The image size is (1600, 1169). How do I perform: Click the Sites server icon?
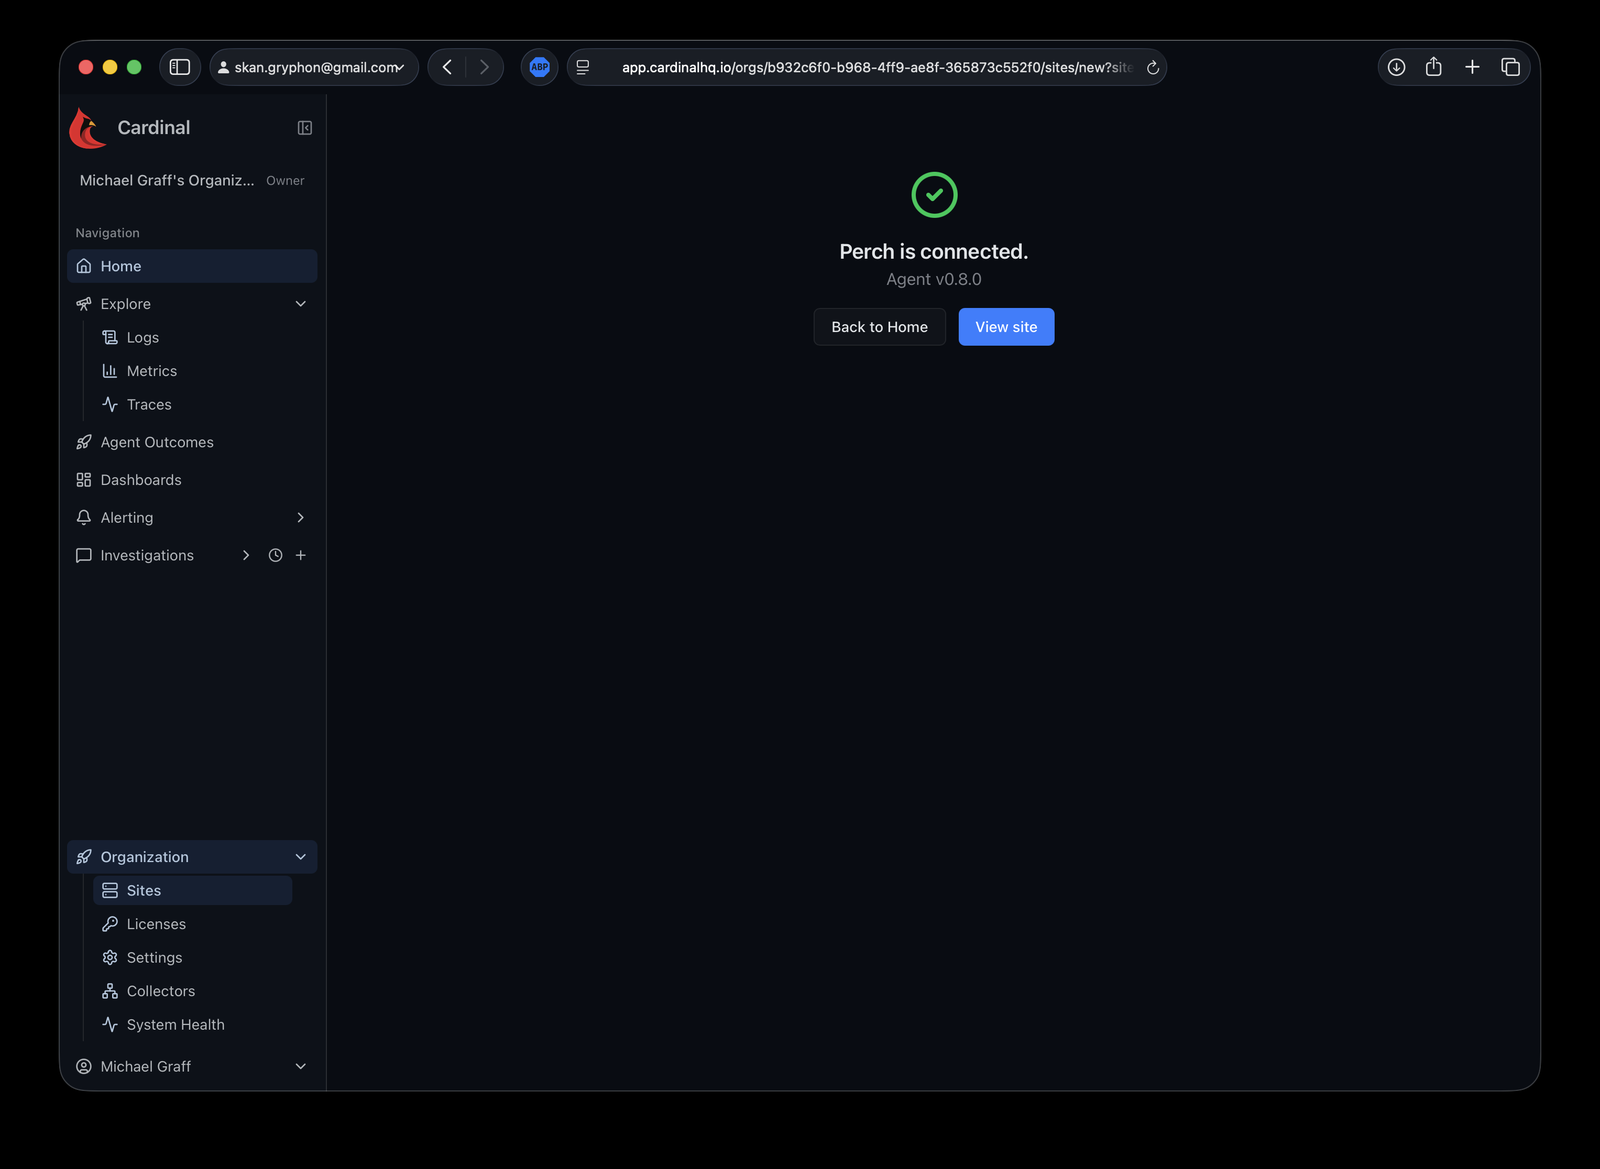110,890
